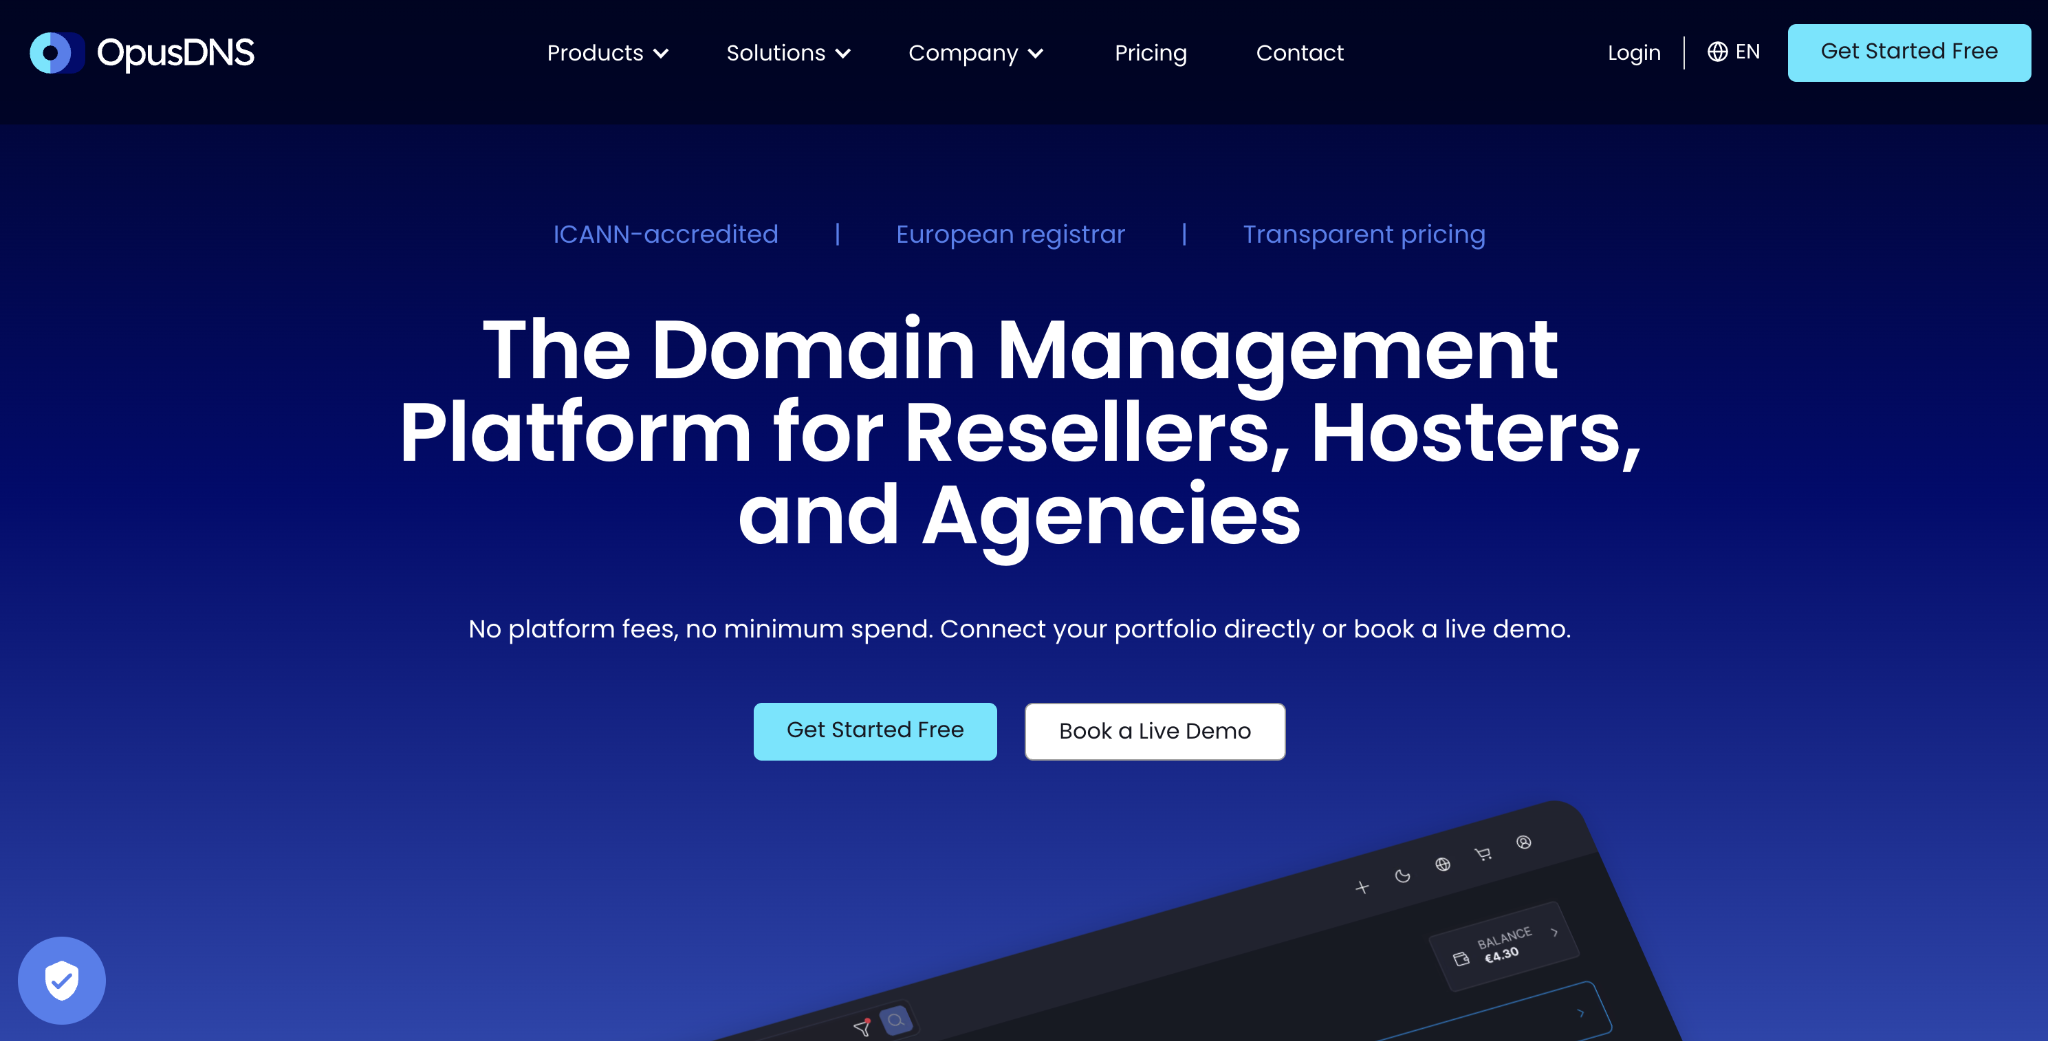Click the filter funnel icon in preview
This screenshot has height=1041, width=2048.
tap(862, 1027)
